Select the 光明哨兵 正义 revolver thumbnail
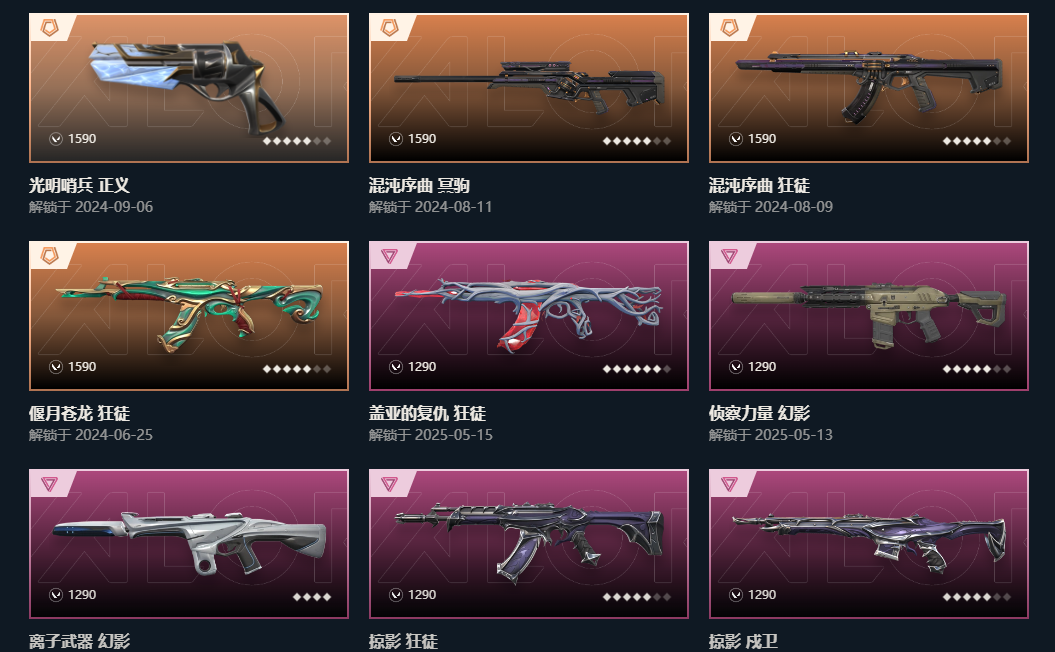 [x=189, y=88]
